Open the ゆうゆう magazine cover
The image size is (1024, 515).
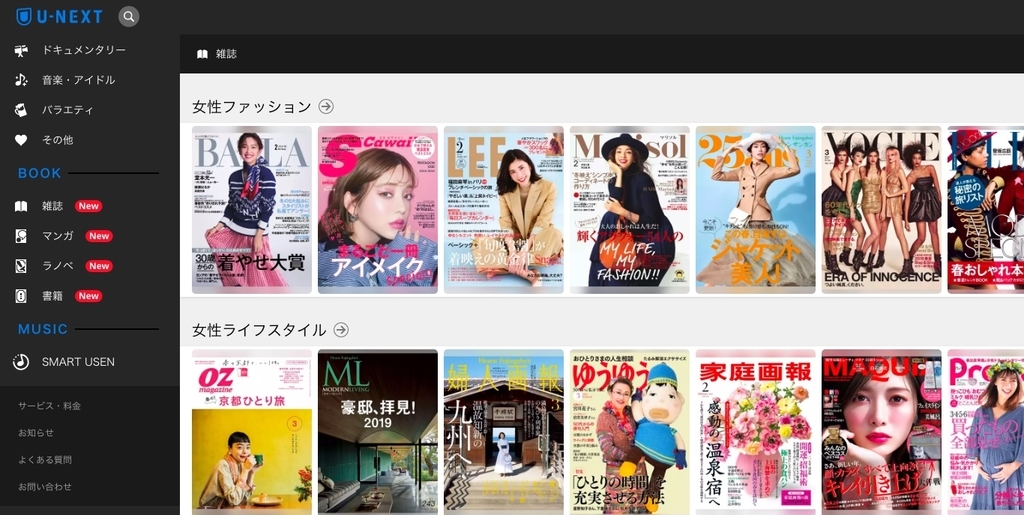point(630,432)
